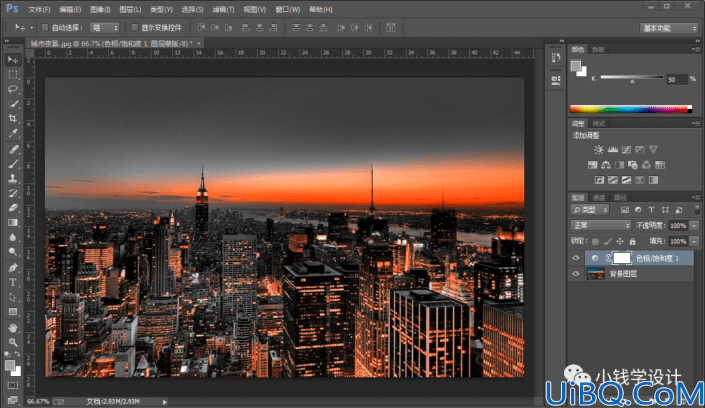Select the Zoom tool

click(13, 342)
